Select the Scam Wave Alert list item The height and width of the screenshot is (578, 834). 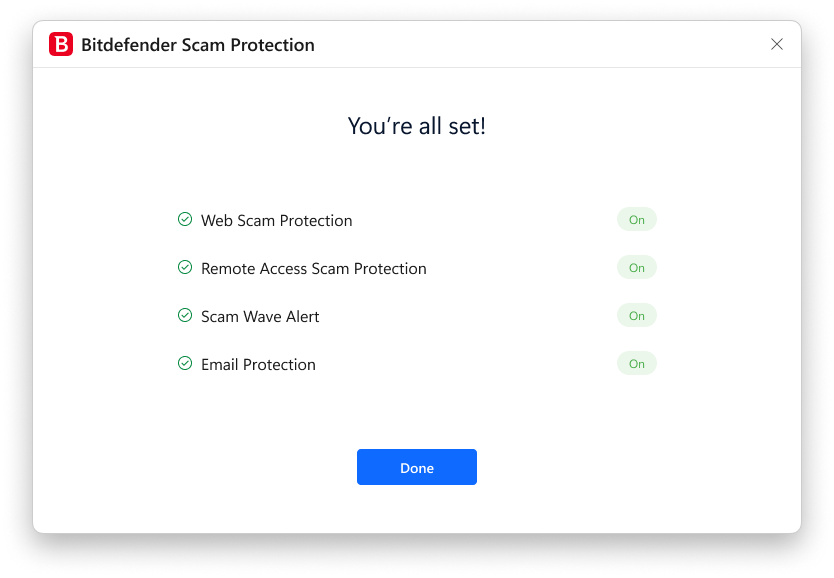(x=259, y=316)
